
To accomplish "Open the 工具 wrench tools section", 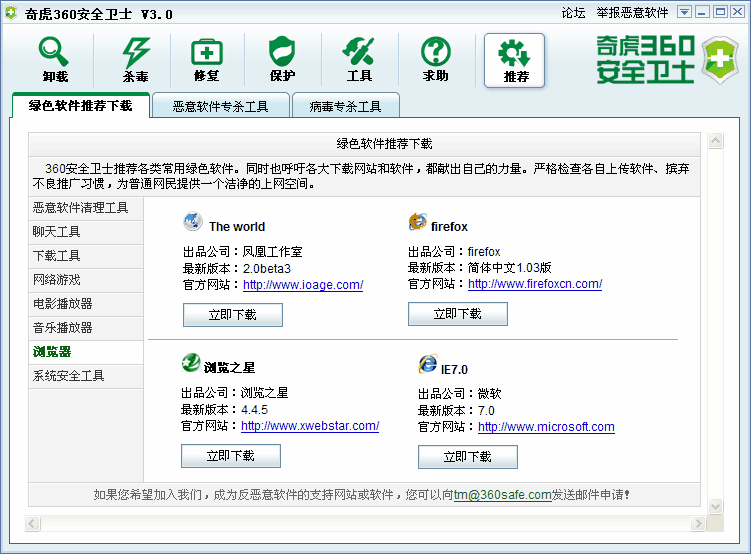I will click(x=359, y=59).
